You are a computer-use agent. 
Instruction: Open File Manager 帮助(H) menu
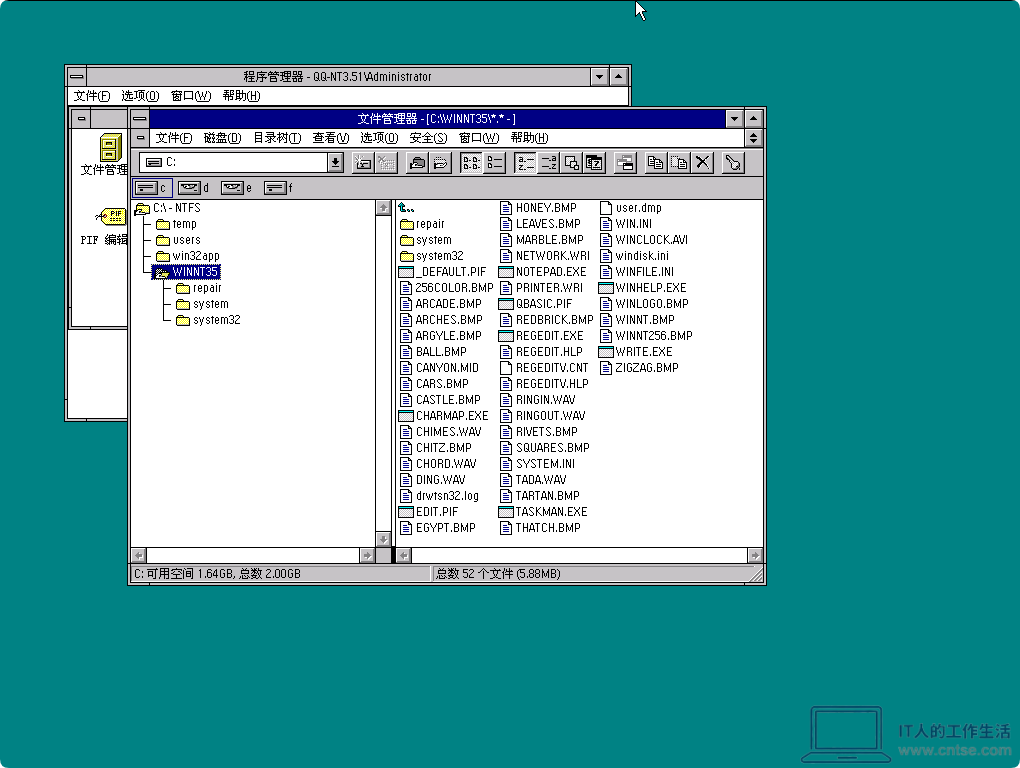click(x=529, y=138)
